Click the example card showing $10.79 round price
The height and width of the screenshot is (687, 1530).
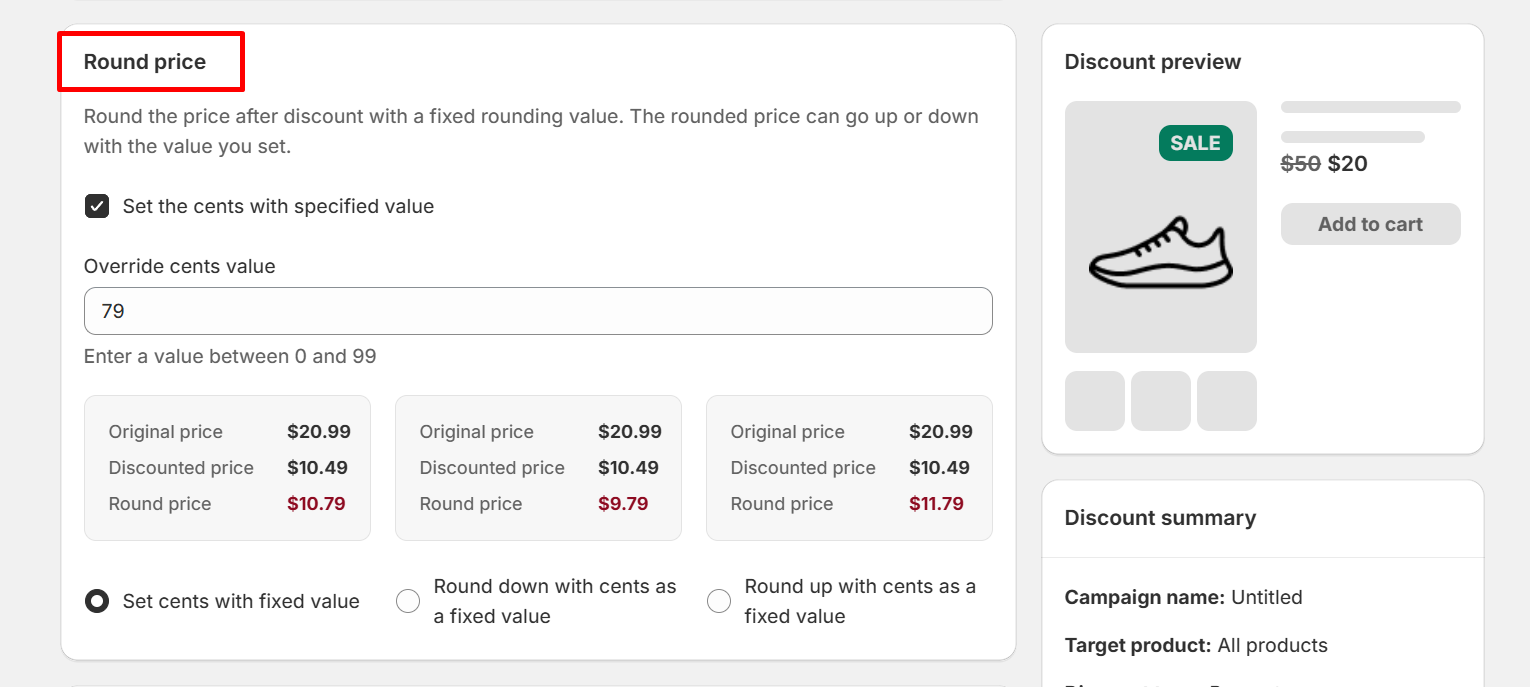click(227, 468)
